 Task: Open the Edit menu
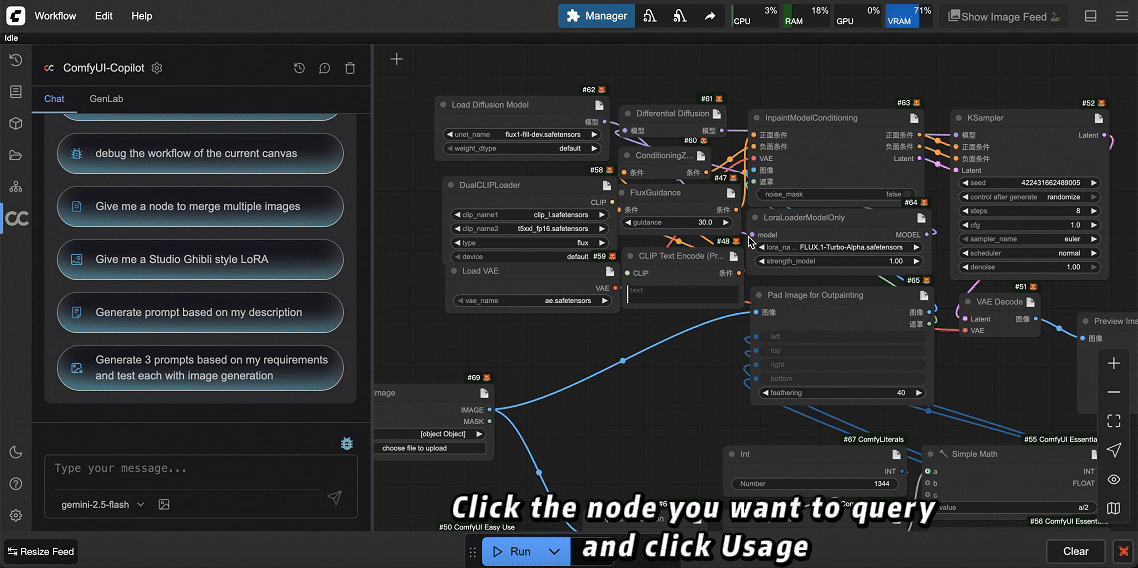(x=104, y=16)
